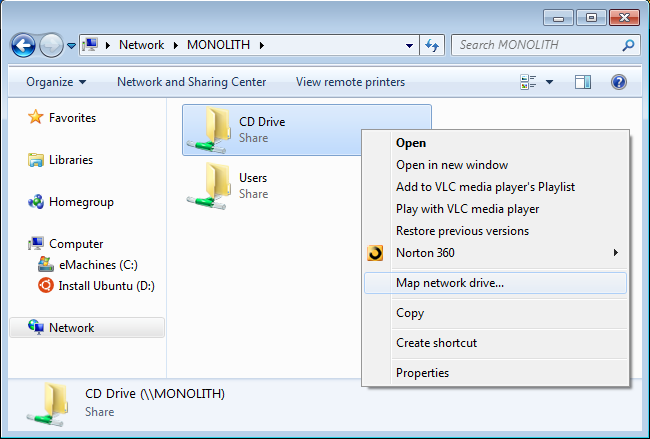
Task: Open the Organize menu
Action: (56, 82)
